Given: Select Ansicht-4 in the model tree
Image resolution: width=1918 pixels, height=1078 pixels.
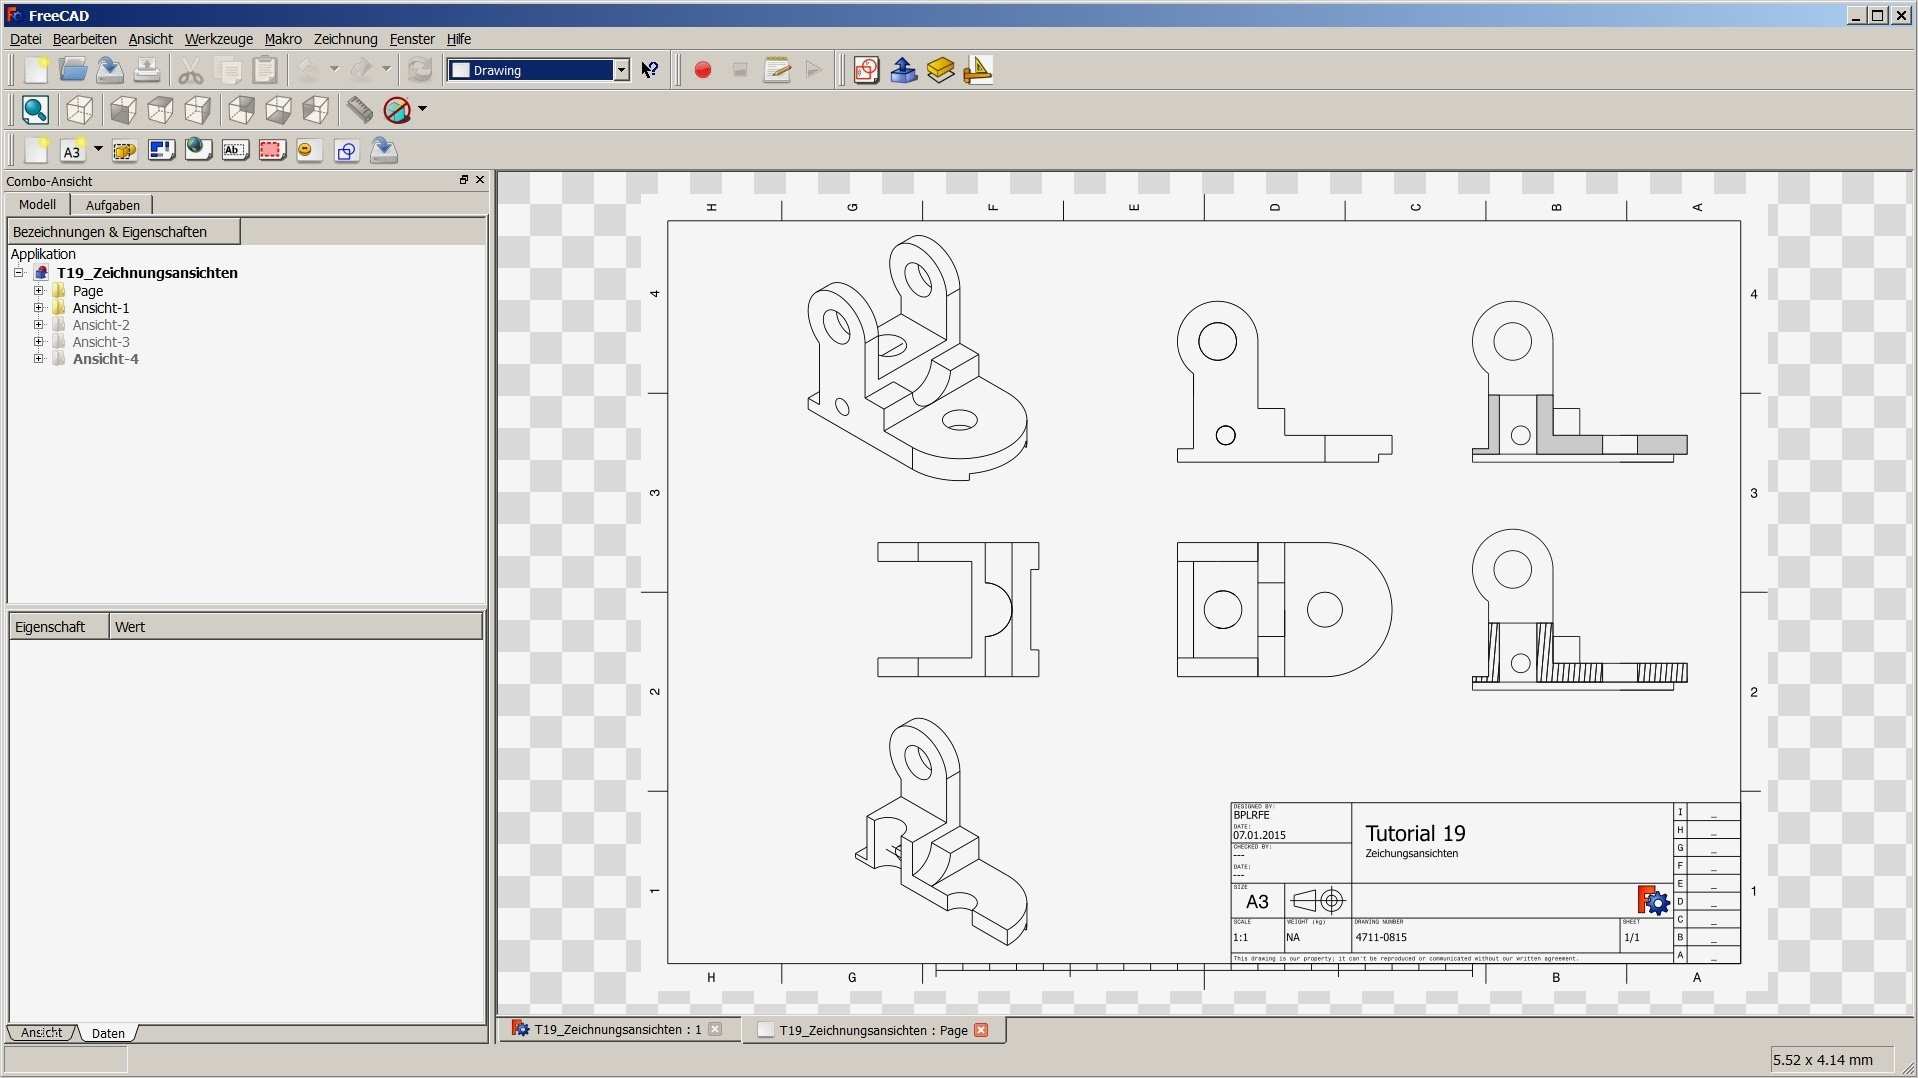Looking at the screenshot, I should [105, 359].
